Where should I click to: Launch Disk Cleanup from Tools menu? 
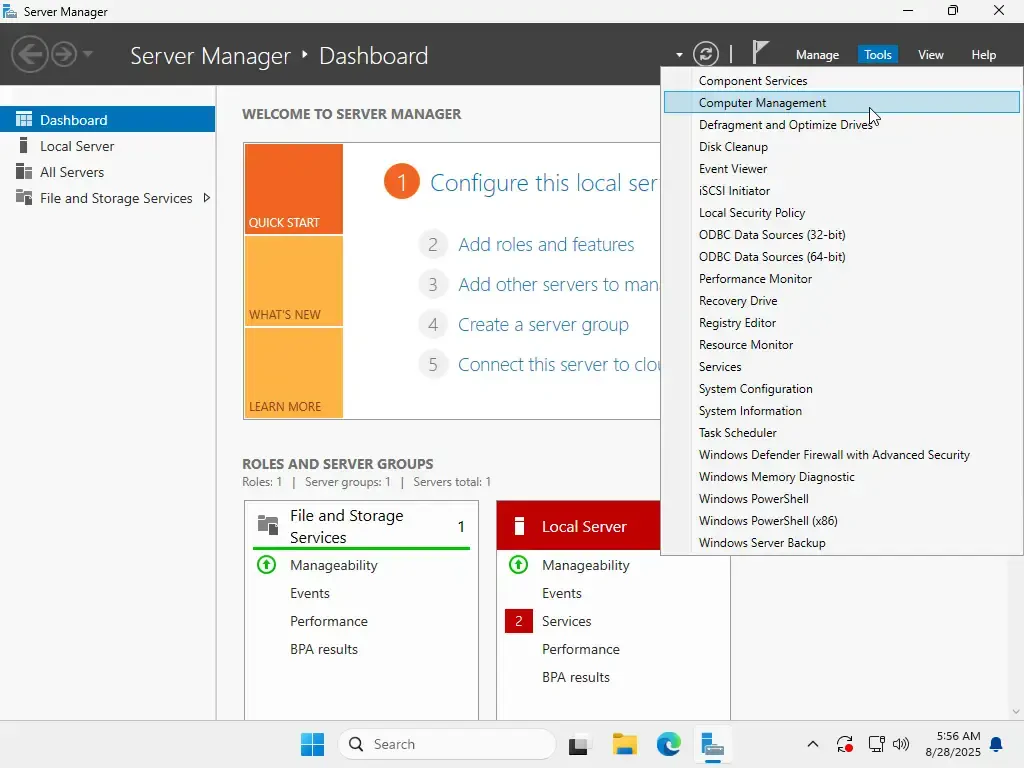click(x=841, y=146)
